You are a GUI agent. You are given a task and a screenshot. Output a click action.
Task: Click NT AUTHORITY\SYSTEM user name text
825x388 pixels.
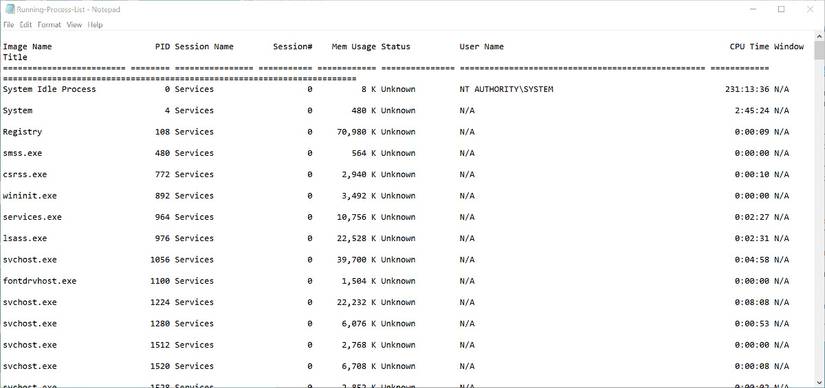point(506,89)
